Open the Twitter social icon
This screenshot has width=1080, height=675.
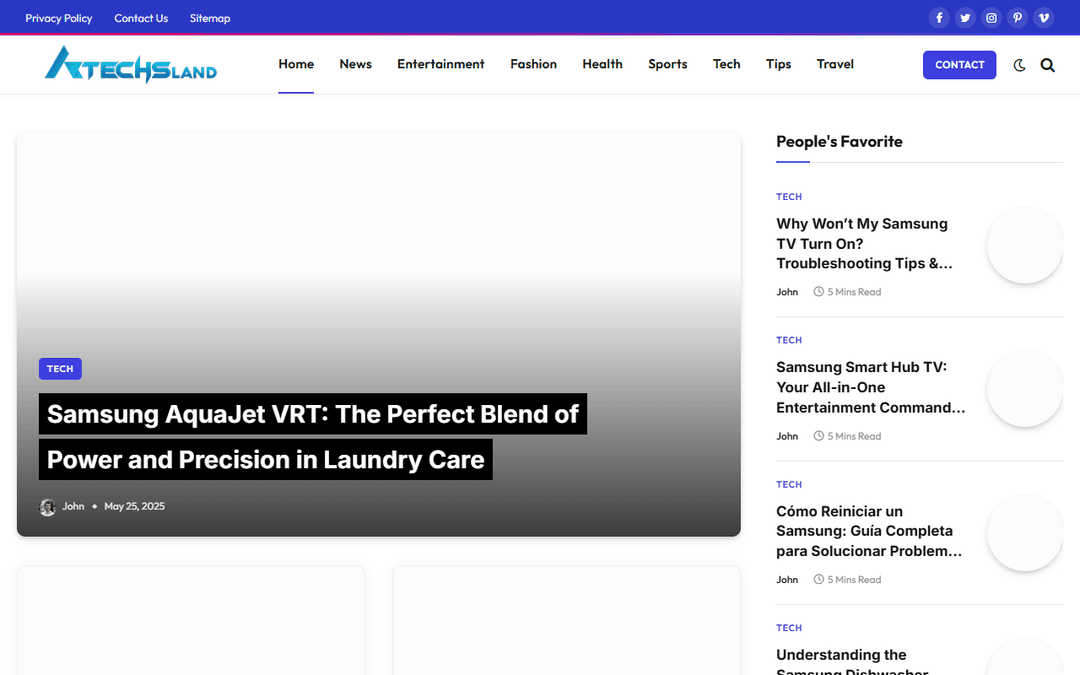click(x=965, y=18)
